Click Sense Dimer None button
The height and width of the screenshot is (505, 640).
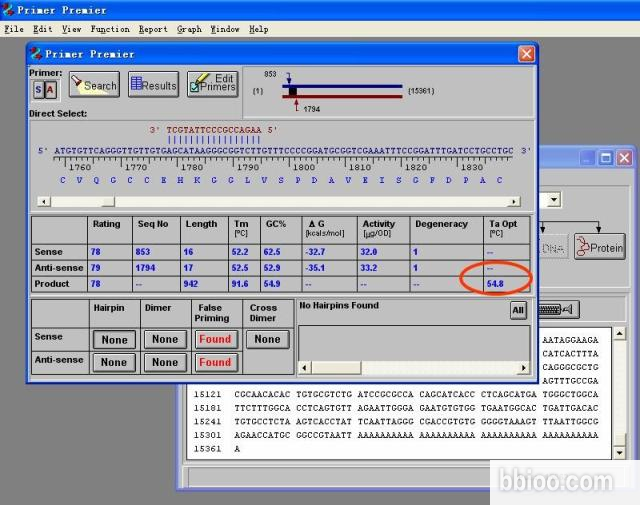pyautogui.click(x=165, y=339)
